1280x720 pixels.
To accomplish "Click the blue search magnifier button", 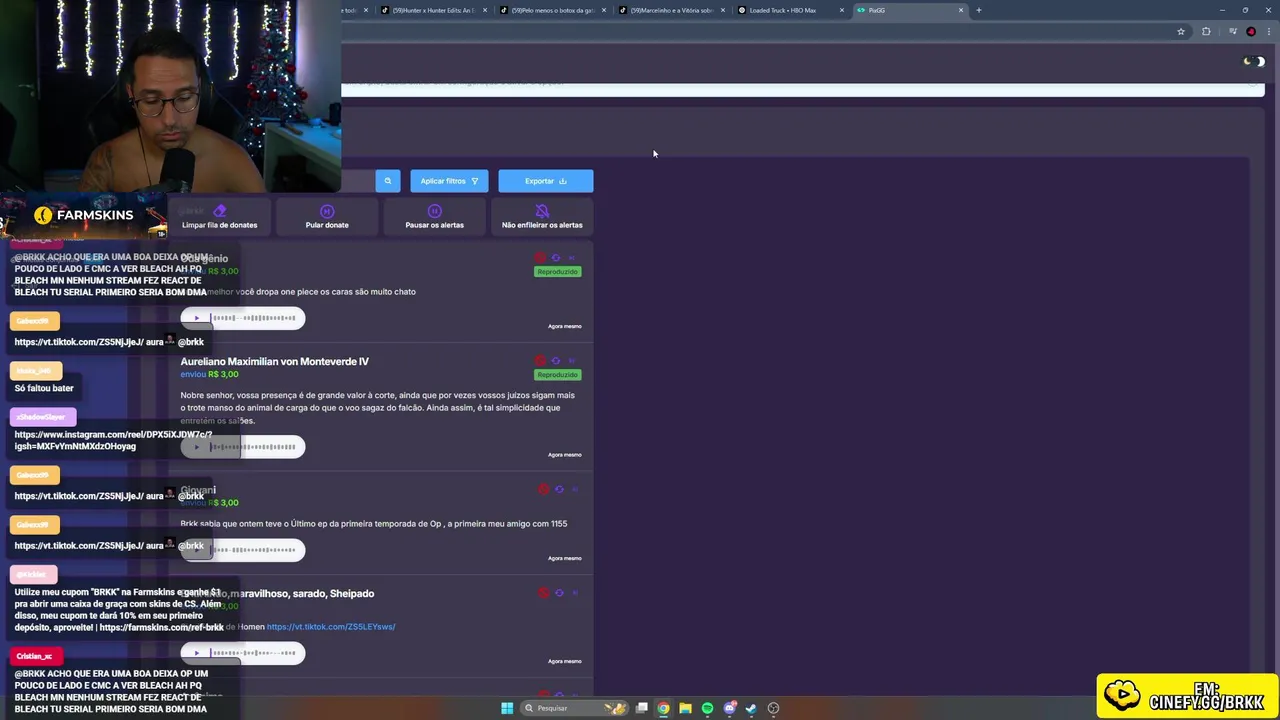I will 388,181.
